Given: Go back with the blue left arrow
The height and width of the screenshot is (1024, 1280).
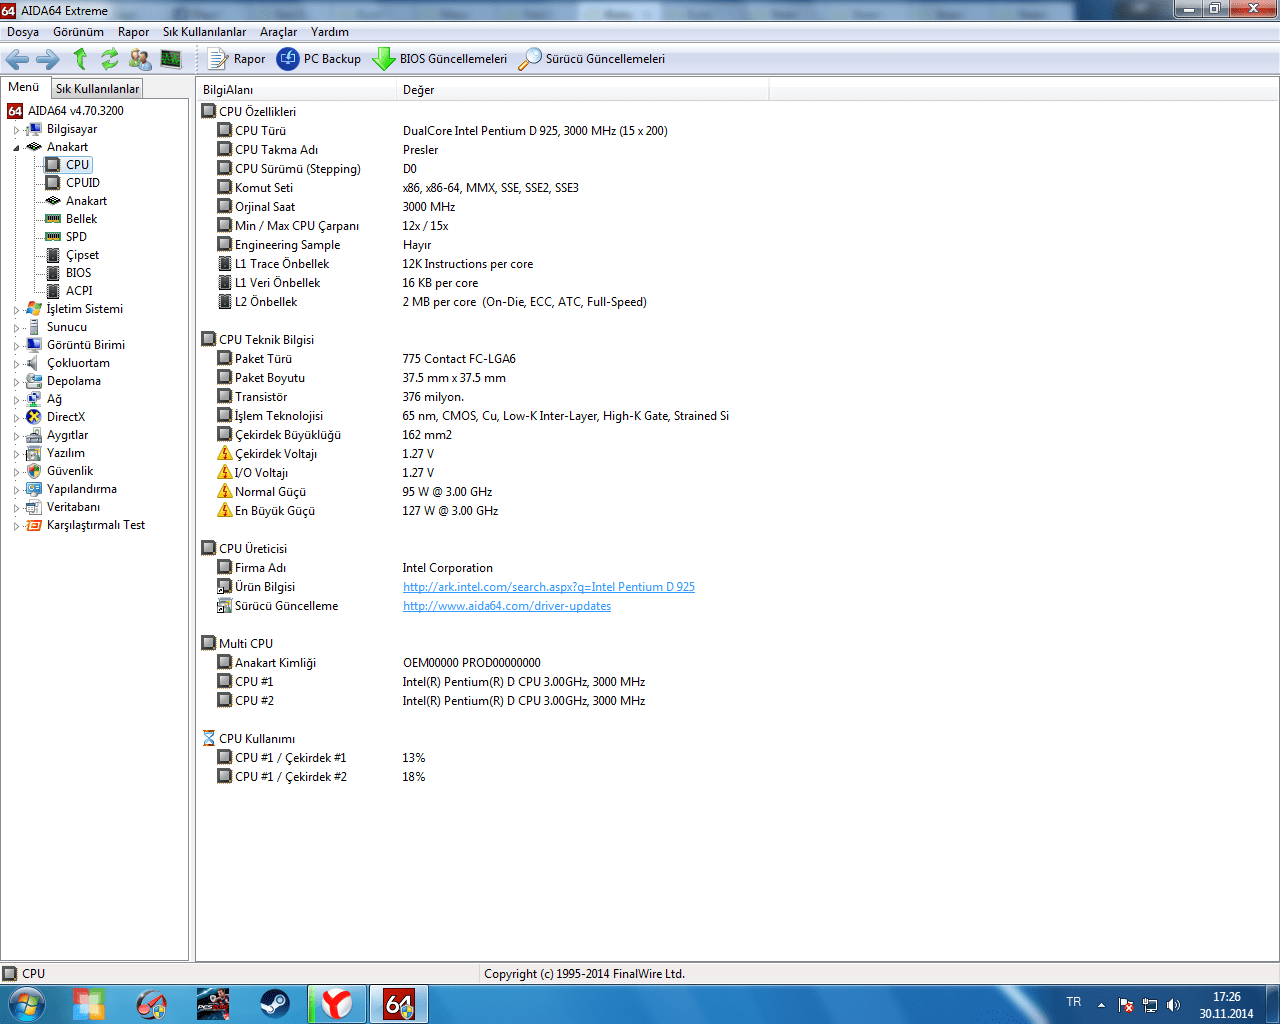Looking at the screenshot, I should 17,59.
